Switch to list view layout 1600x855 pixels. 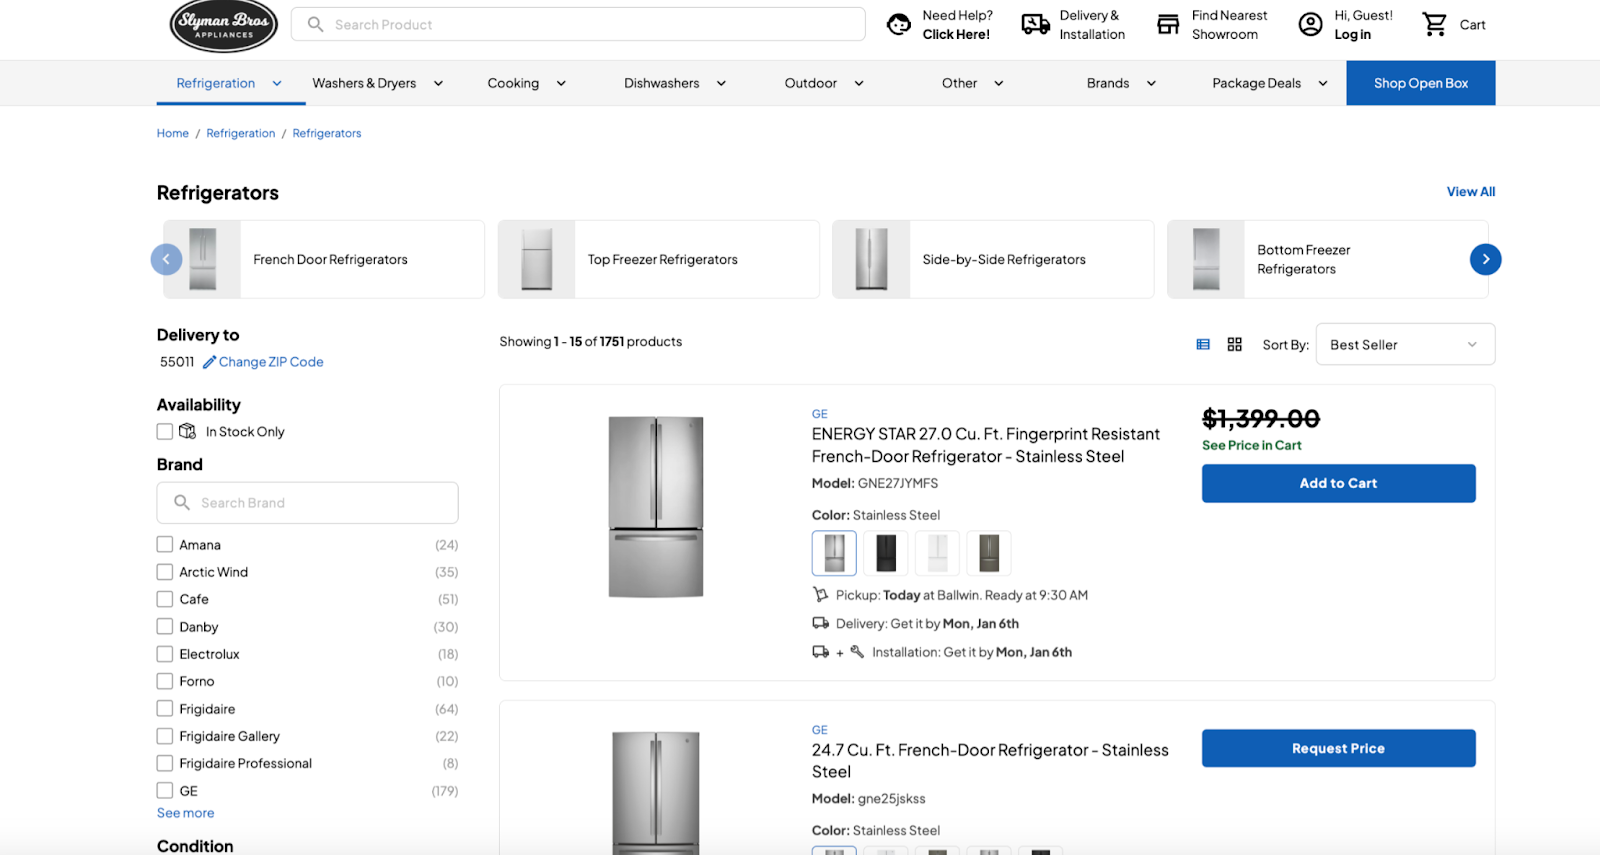pyautogui.click(x=1203, y=344)
